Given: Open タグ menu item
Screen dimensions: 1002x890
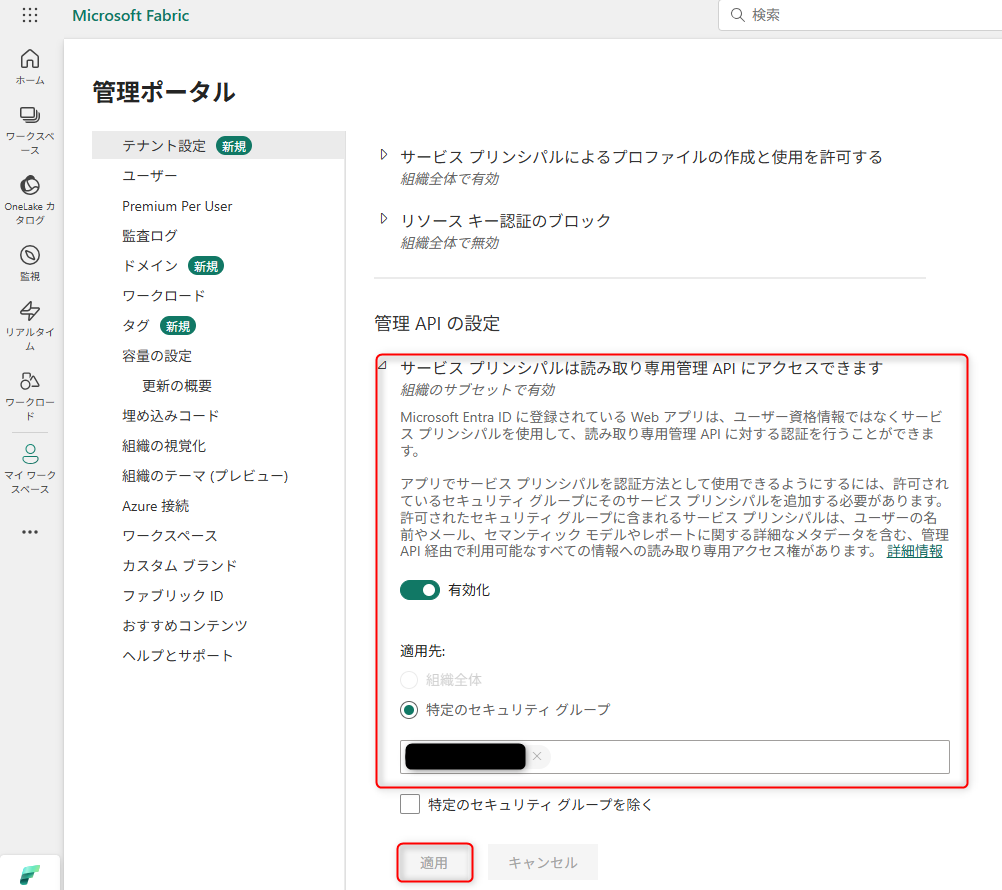Looking at the screenshot, I should coord(135,326).
